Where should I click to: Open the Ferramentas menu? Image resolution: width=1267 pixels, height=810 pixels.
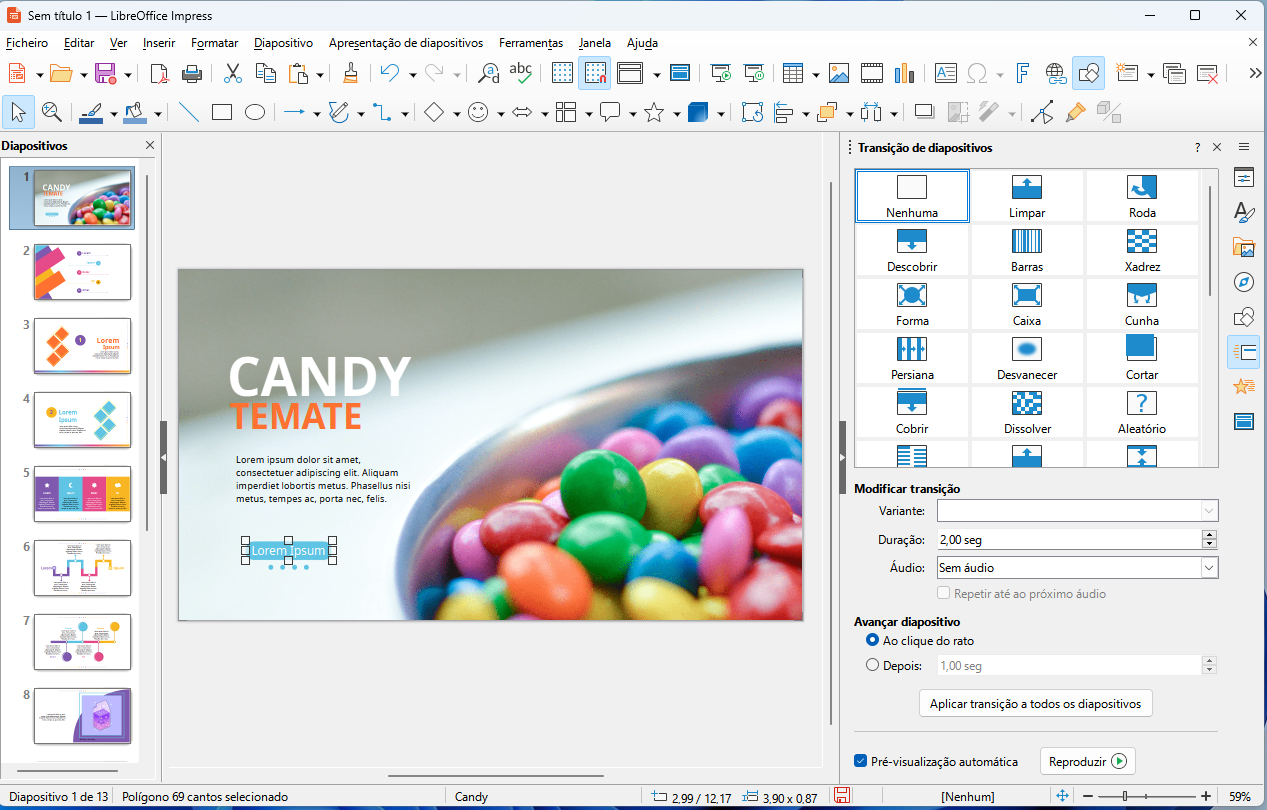[x=530, y=43]
